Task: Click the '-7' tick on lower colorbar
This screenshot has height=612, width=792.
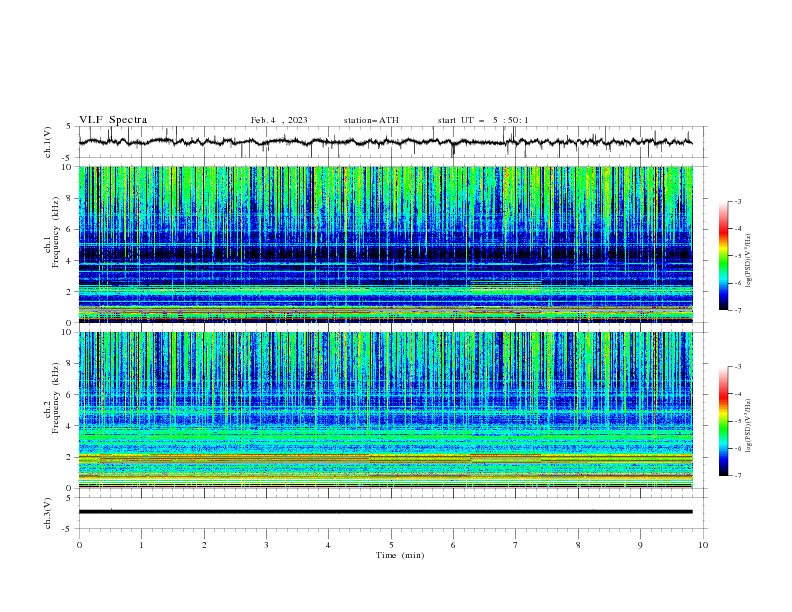Action: [x=738, y=476]
